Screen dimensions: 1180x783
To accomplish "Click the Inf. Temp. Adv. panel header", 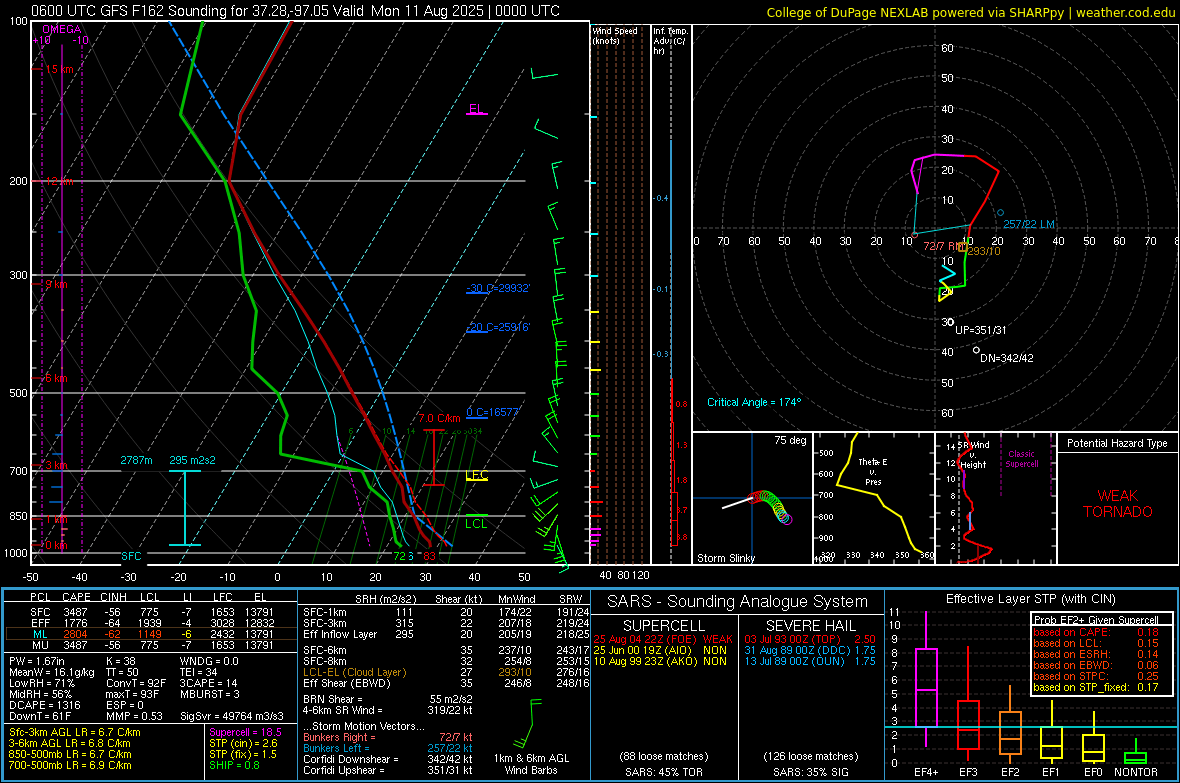I will [x=671, y=41].
